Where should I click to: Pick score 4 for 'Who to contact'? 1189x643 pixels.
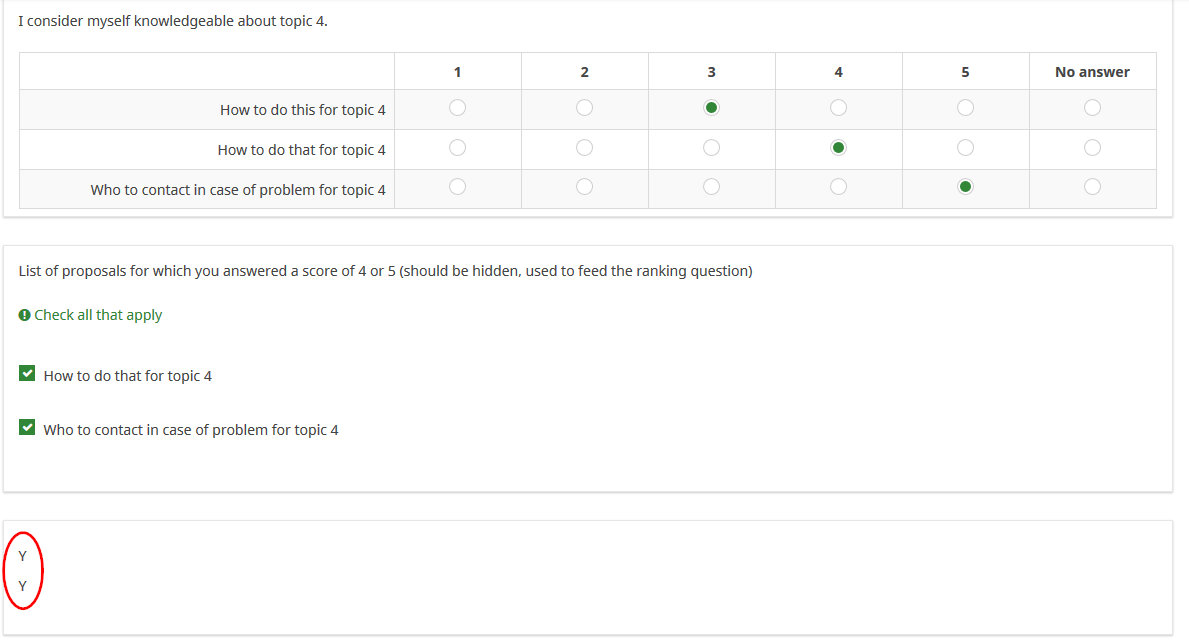[838, 186]
